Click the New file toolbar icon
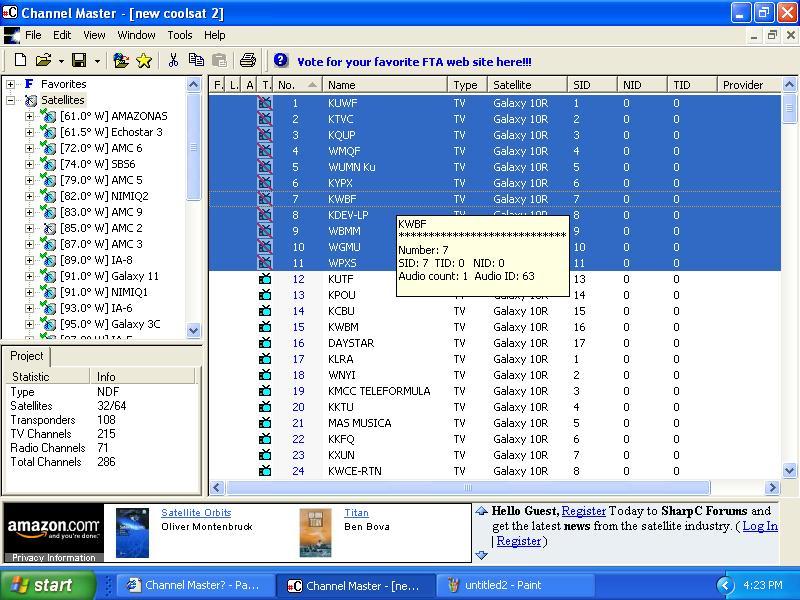 20,60
